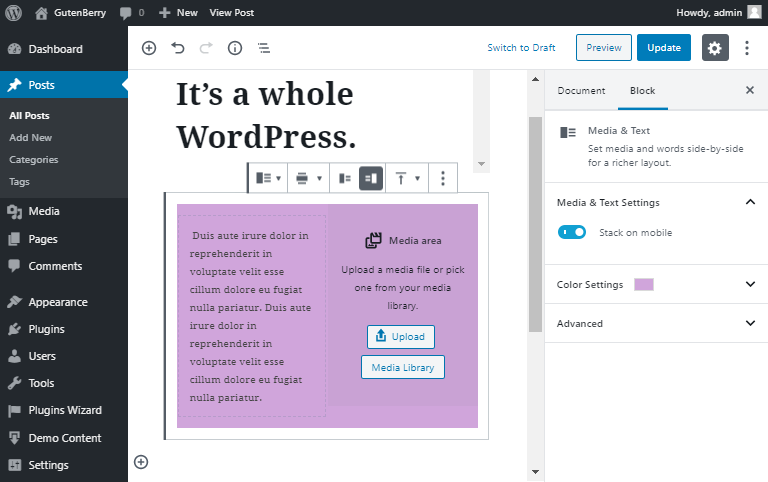This screenshot has height=482, width=768.
Task: Collapse the Media & Text Settings panel
Action: (656, 203)
